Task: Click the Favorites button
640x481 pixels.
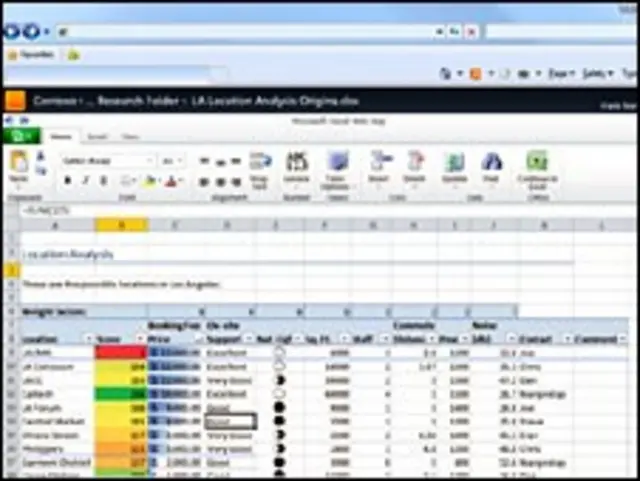Action: 31,55
